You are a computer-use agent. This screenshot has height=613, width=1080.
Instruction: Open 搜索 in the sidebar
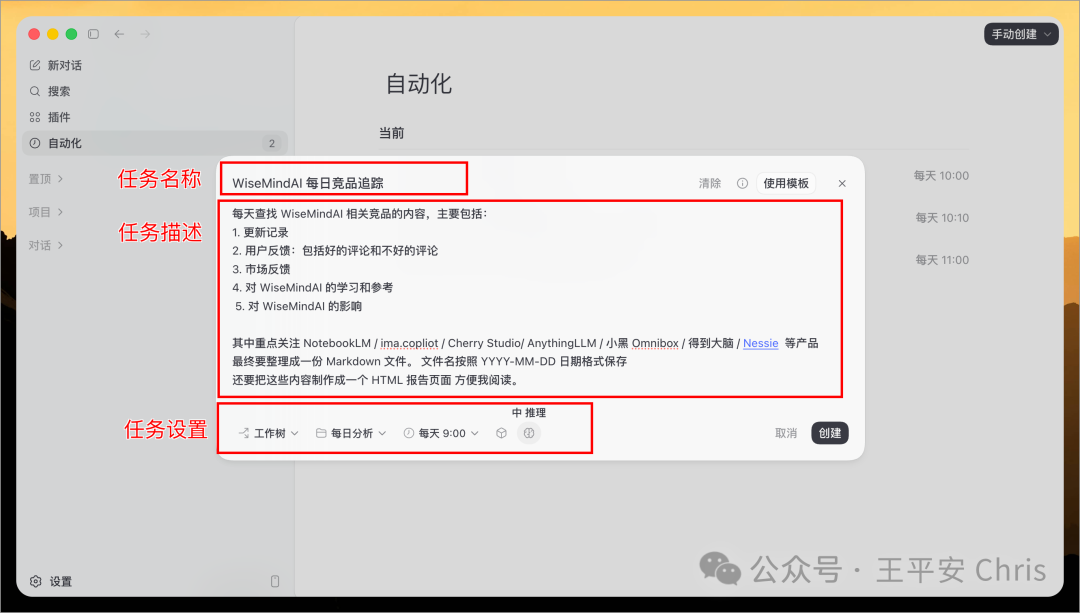tap(50, 91)
